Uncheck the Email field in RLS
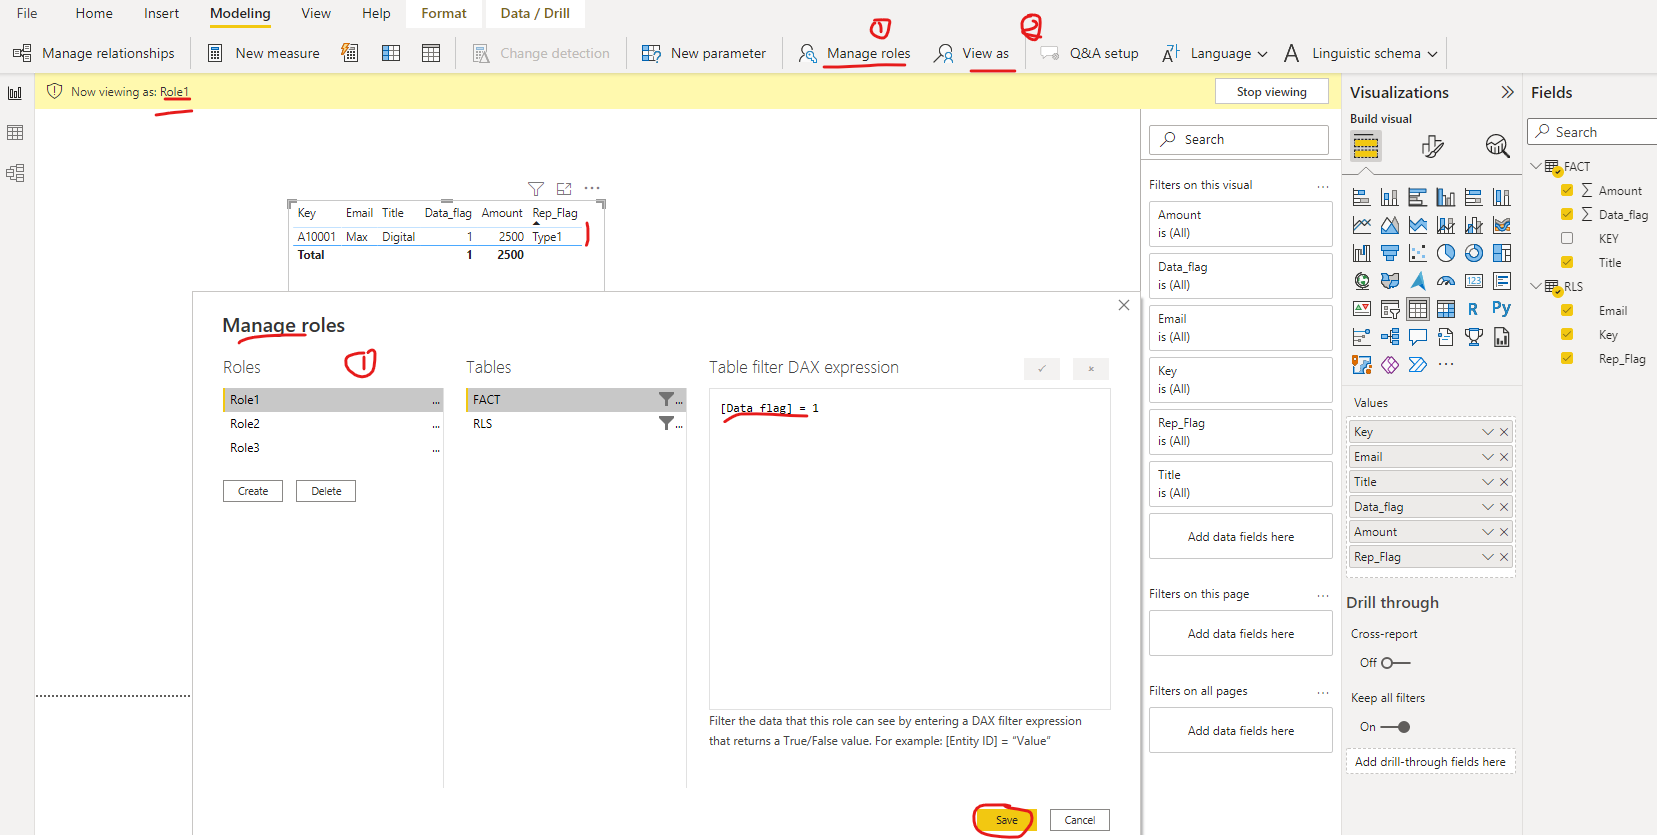The image size is (1657, 839). (x=1567, y=310)
